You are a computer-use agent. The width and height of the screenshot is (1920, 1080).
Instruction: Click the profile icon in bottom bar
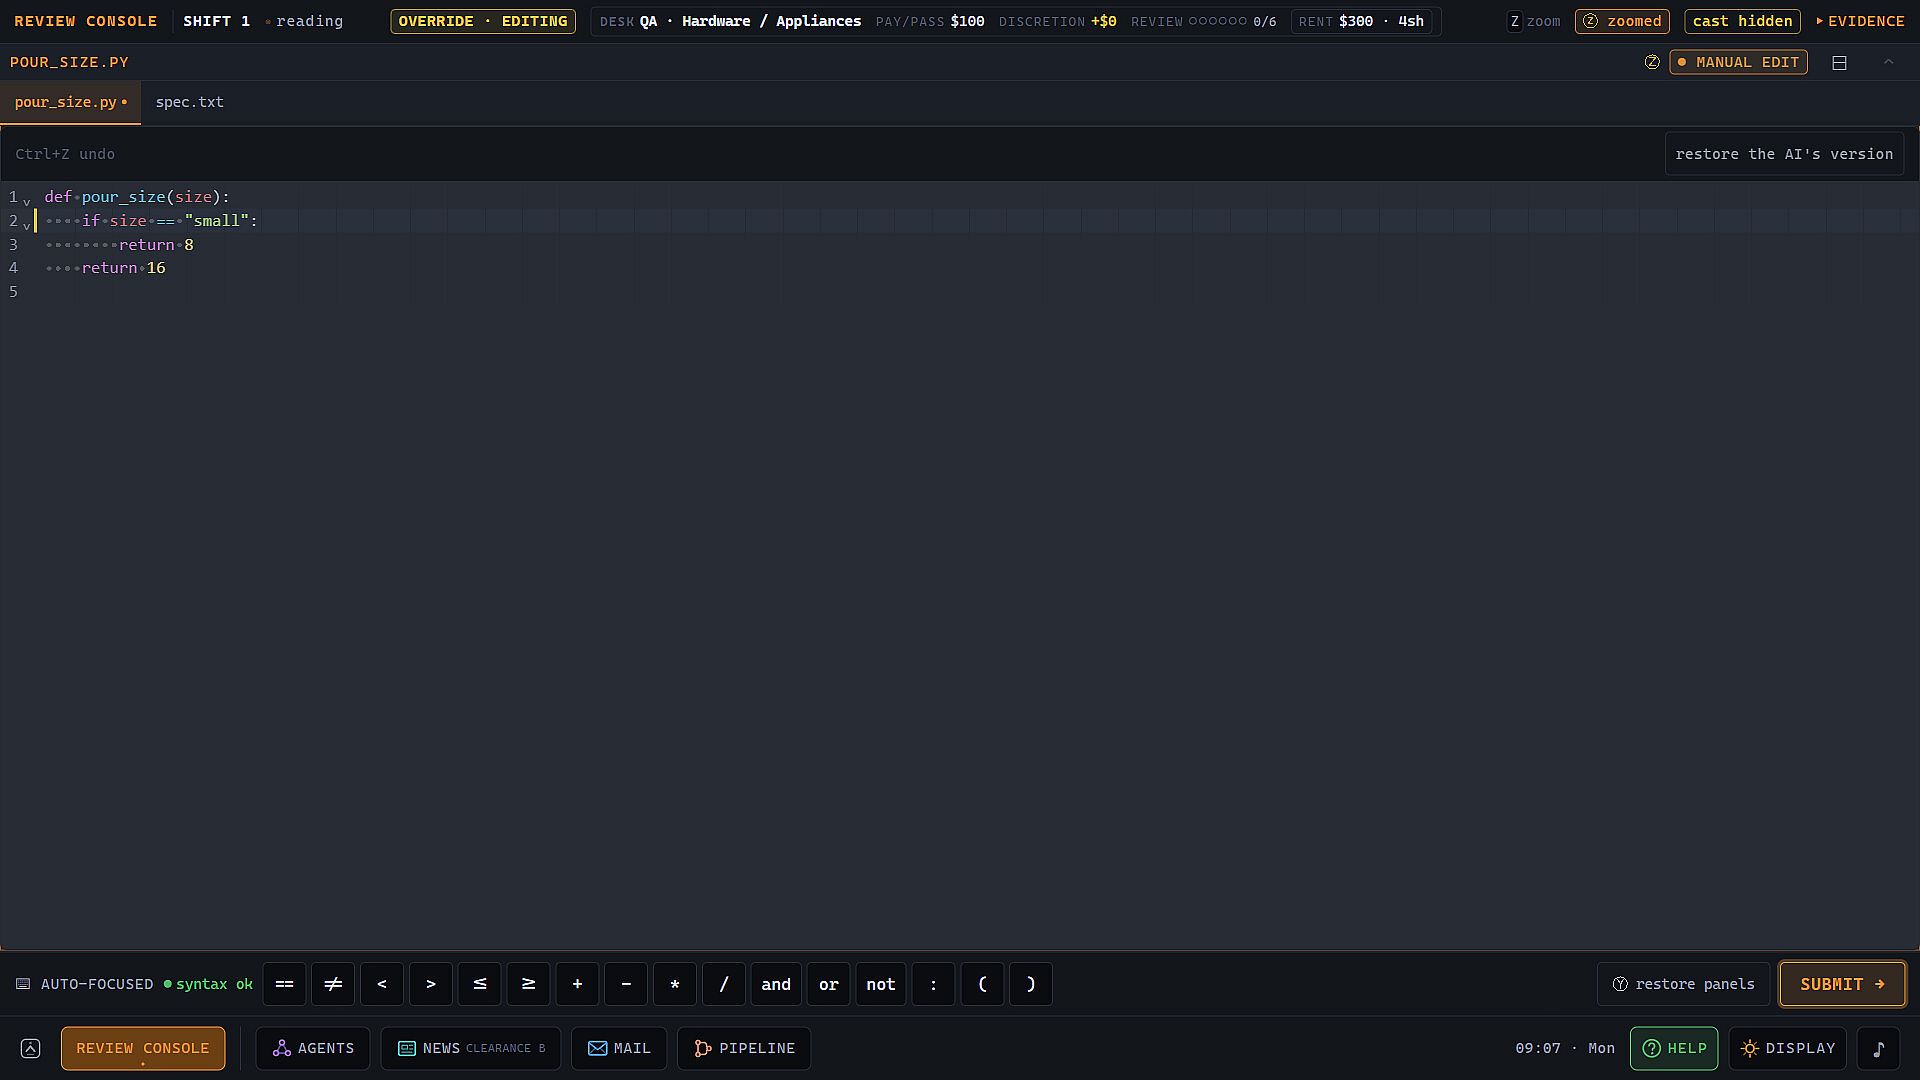[x=30, y=1048]
